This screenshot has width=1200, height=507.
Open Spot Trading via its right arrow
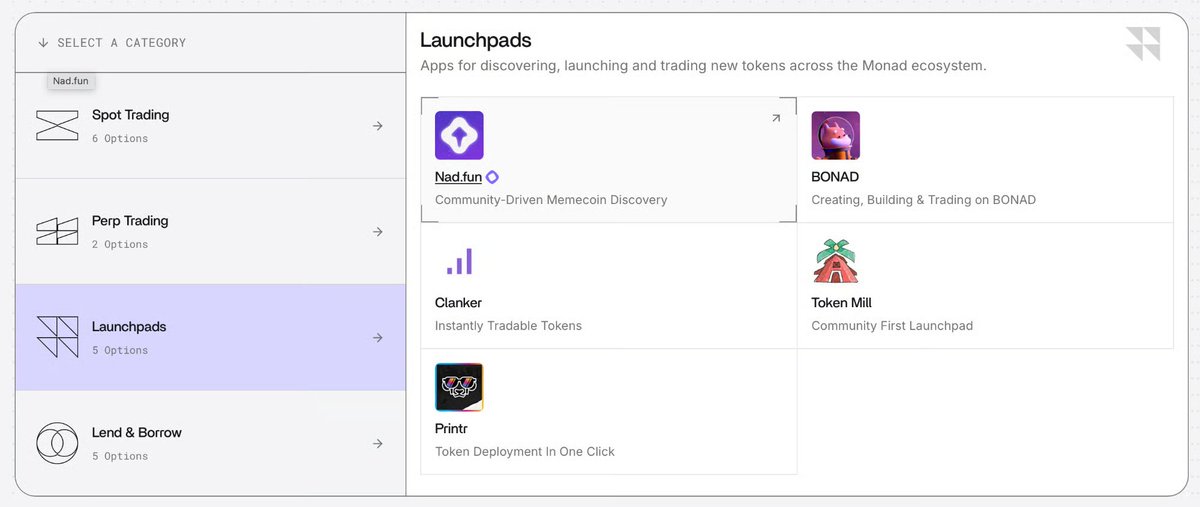[x=377, y=126]
